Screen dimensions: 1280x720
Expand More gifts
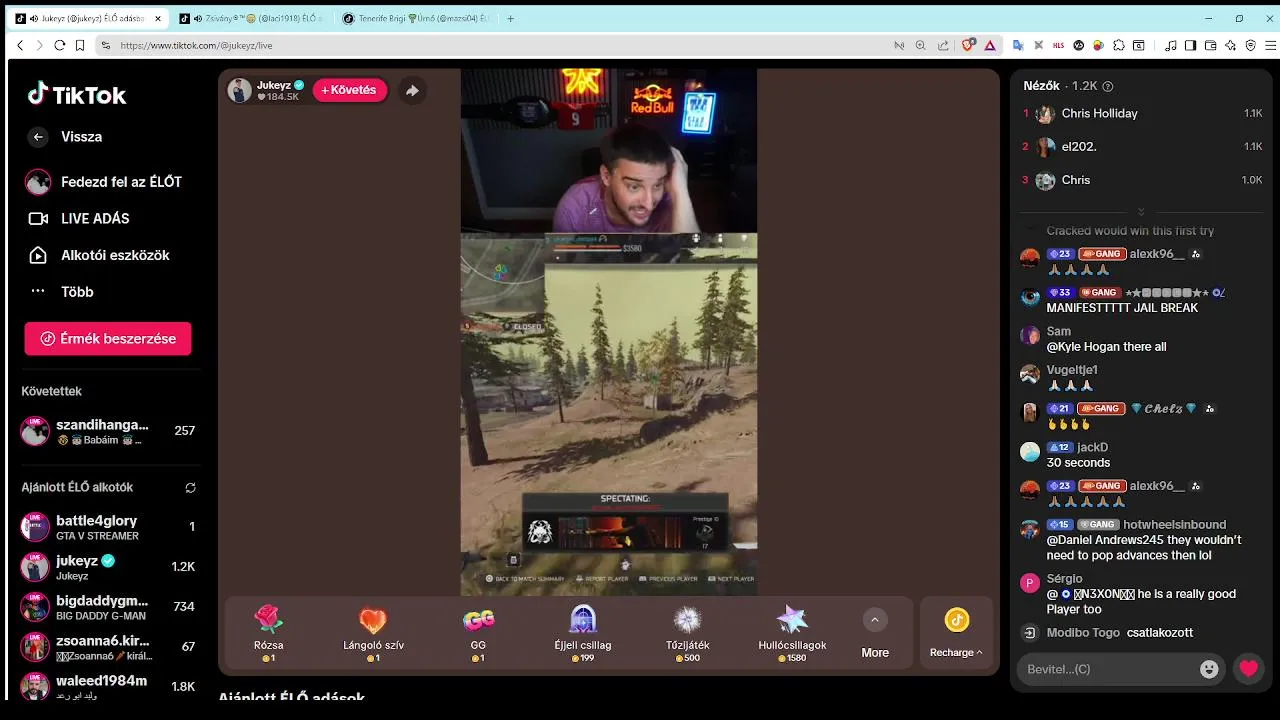[x=875, y=633]
